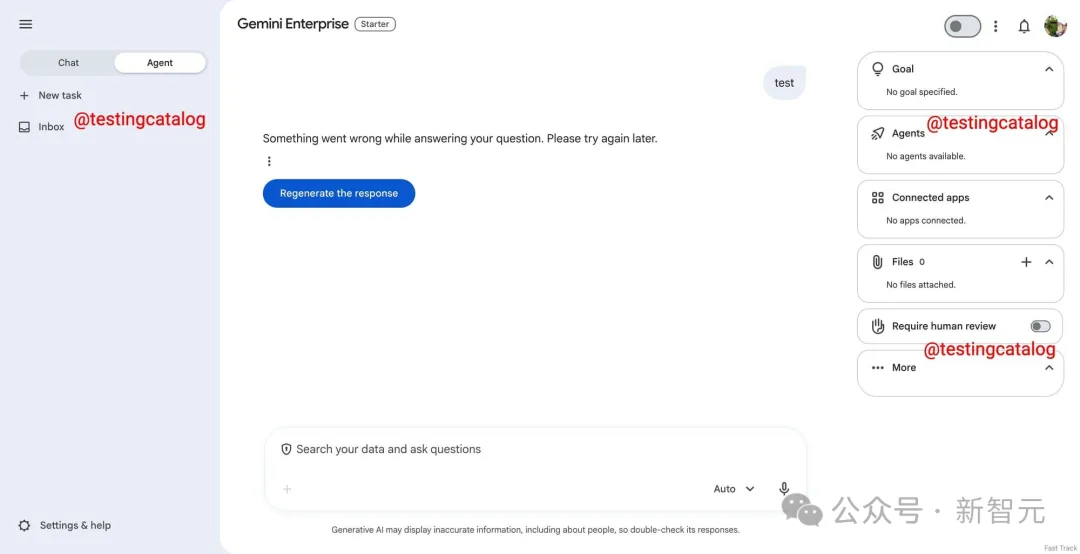This screenshot has width=1080, height=554.
Task: Toggle the switch in the top header
Action: [962, 27]
